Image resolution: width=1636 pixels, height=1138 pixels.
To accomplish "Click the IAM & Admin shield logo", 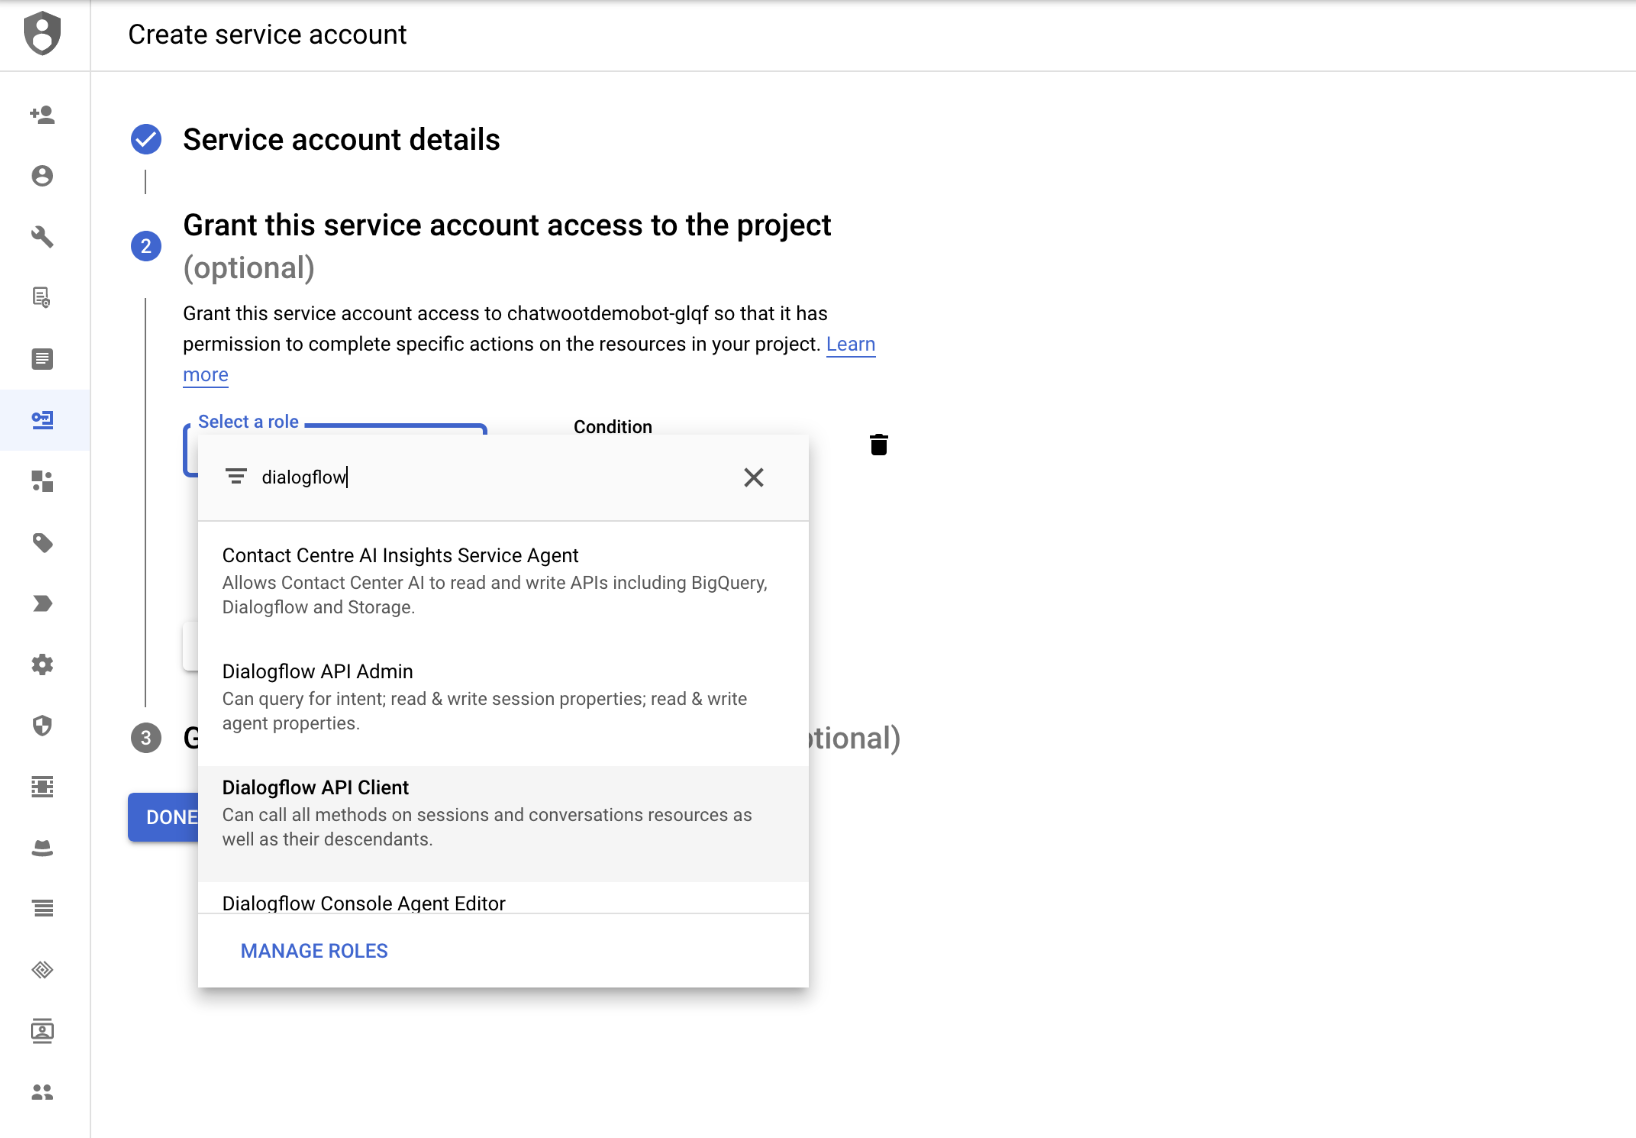I will 42,34.
